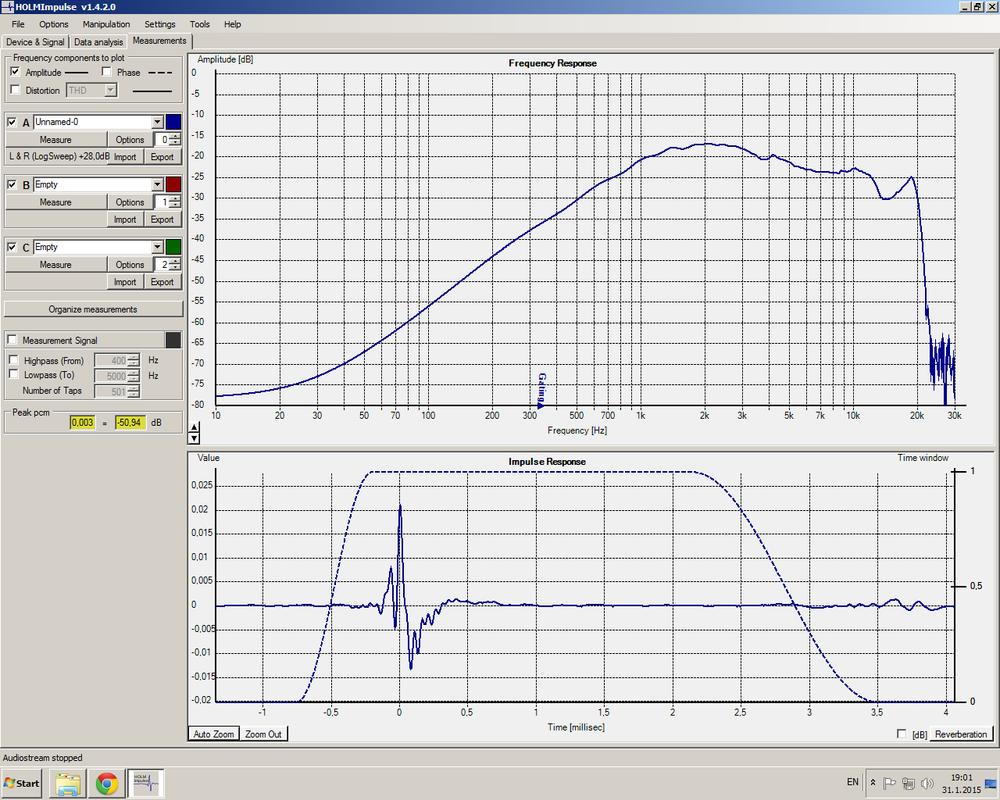This screenshot has width=1000, height=800.
Task: Toggle measurement A visibility checkbox
Action: [12, 122]
